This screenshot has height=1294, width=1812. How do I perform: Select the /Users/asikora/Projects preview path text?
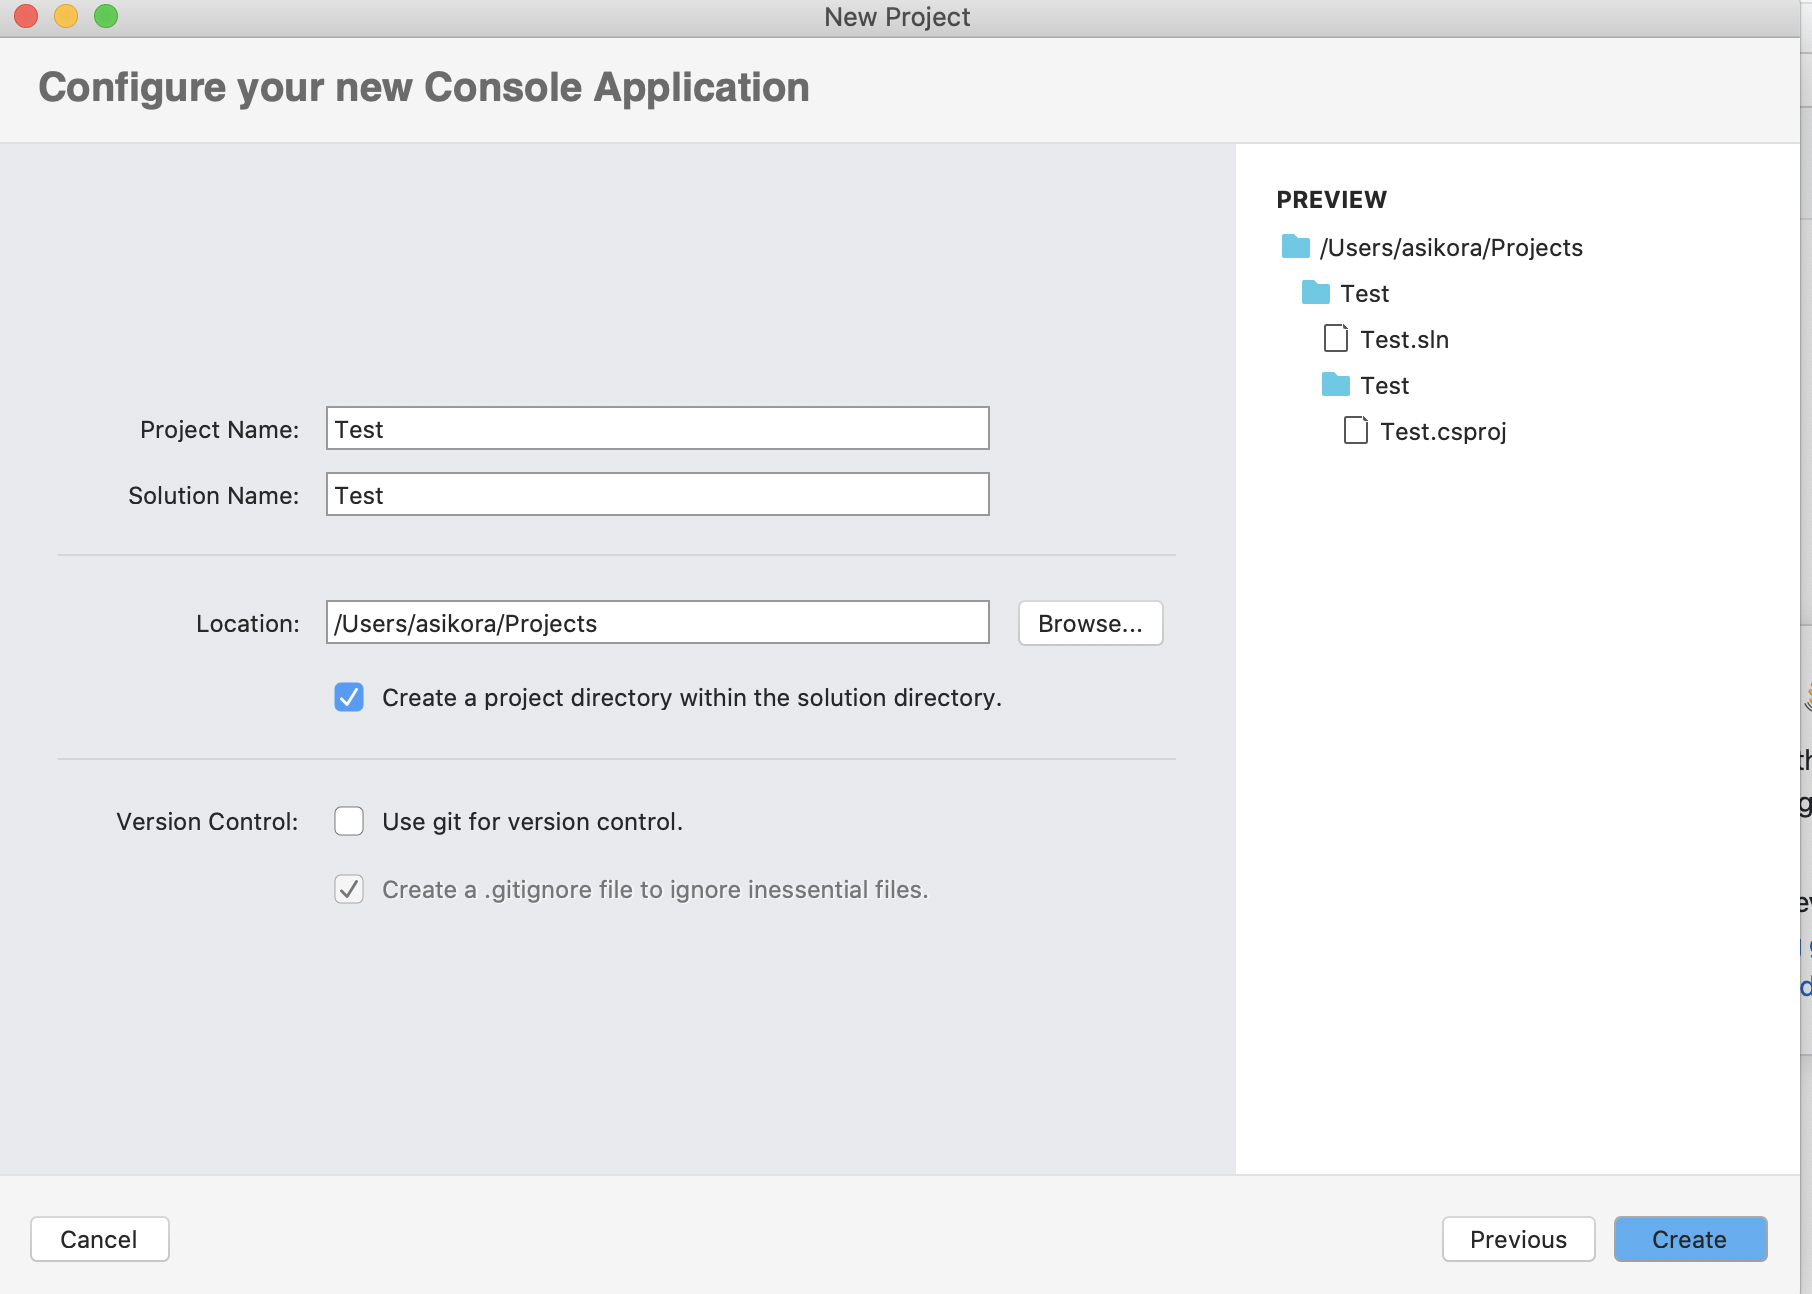pos(1451,248)
